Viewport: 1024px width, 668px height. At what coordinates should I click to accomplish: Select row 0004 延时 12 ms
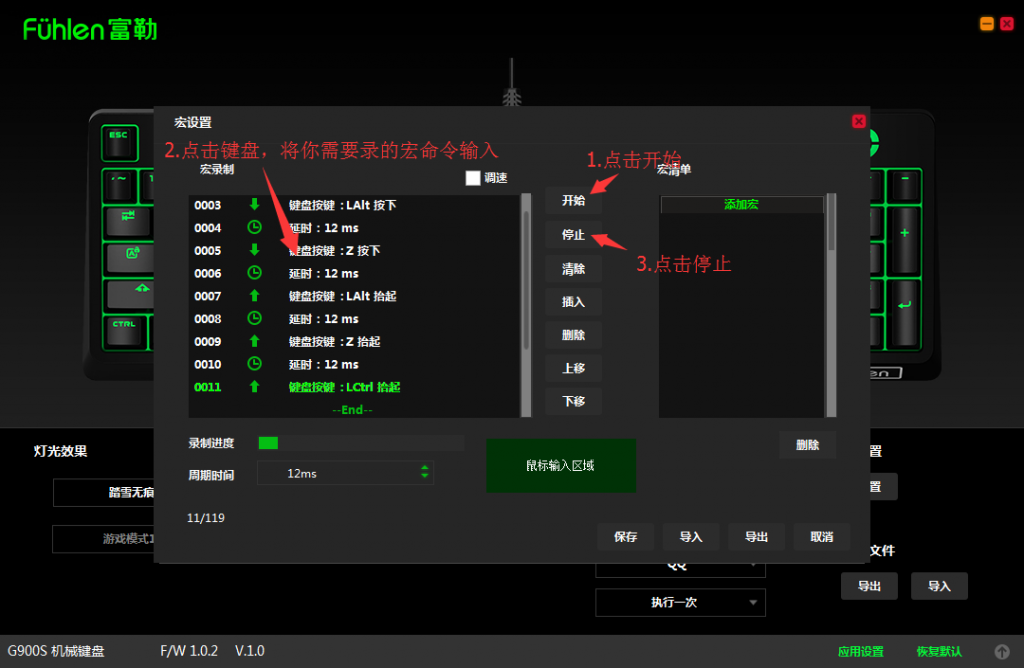click(x=355, y=228)
